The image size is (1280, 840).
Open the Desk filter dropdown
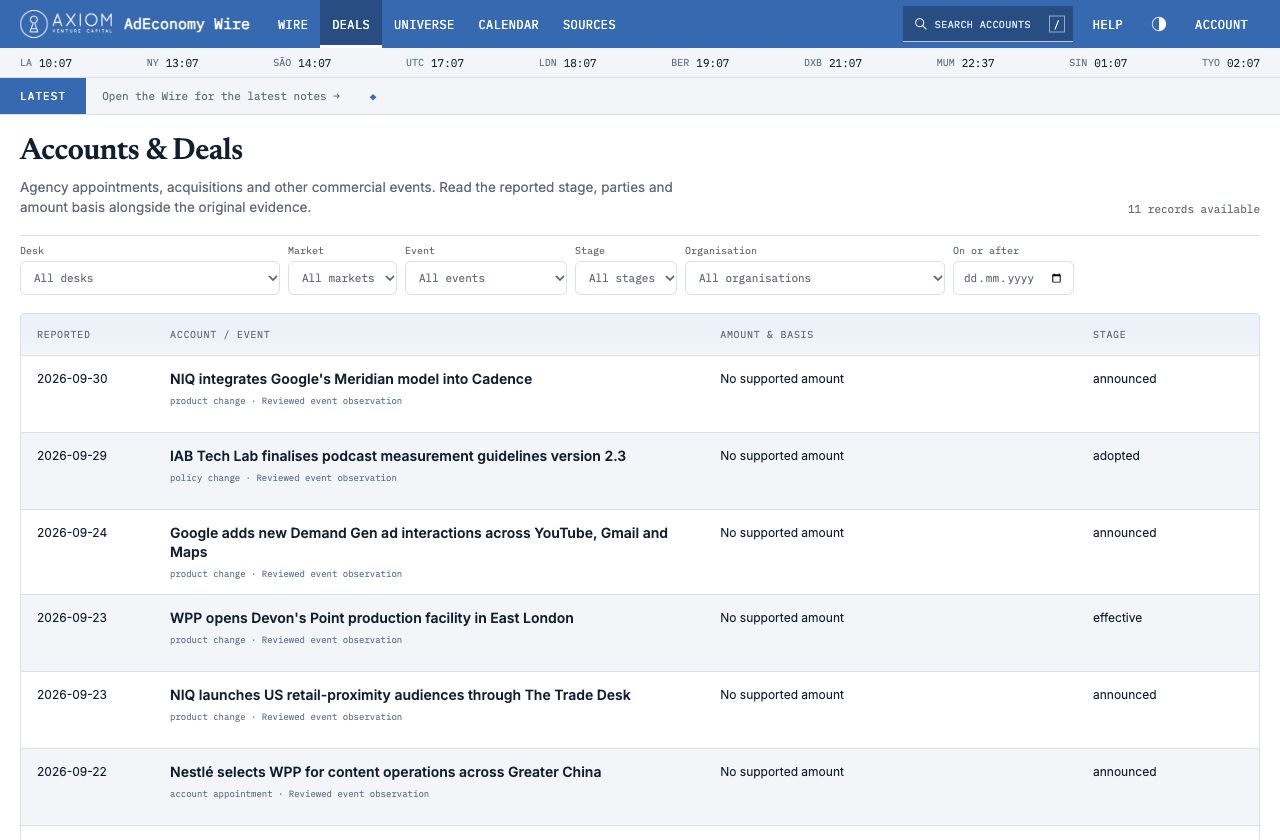(x=150, y=278)
